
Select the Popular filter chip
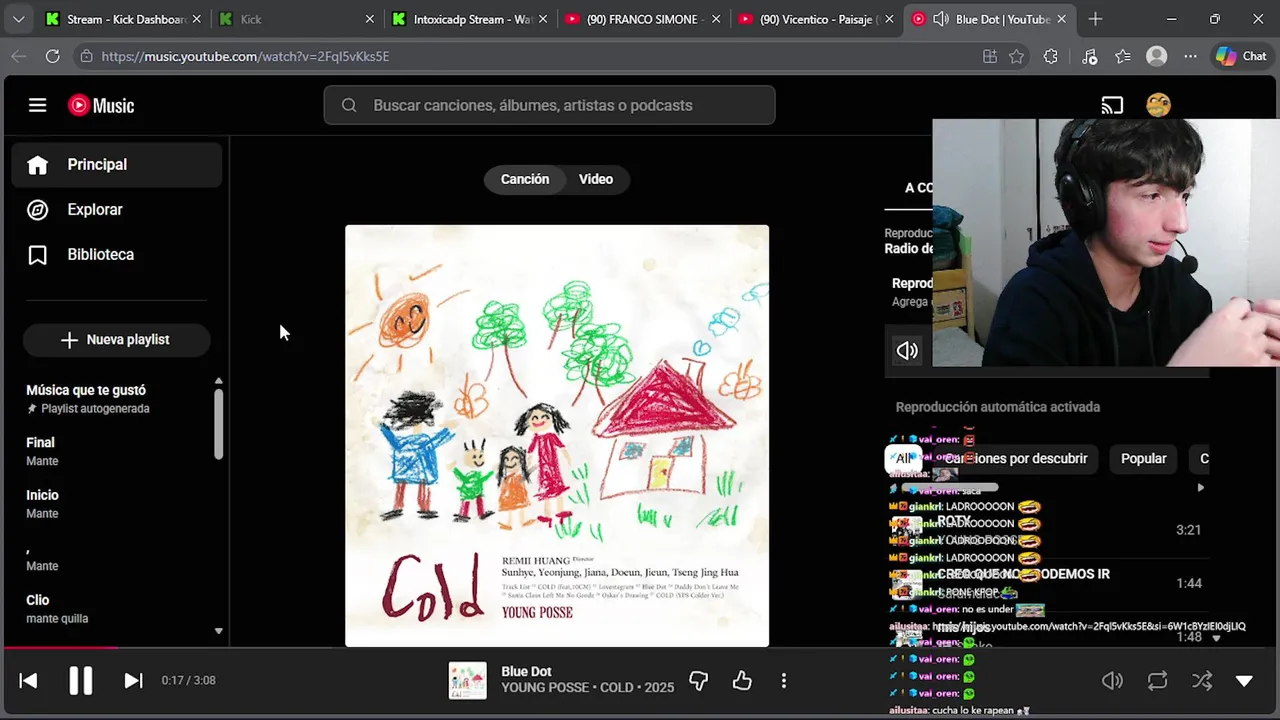pyautogui.click(x=1143, y=459)
